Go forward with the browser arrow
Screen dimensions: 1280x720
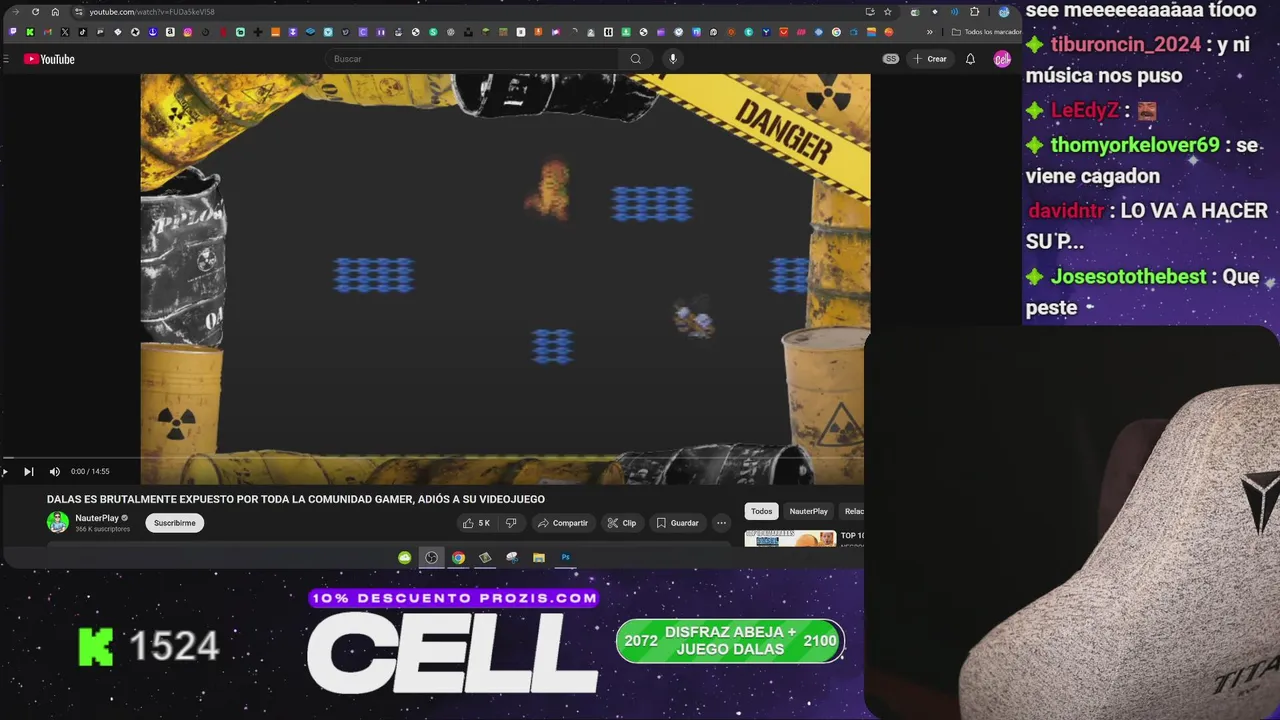coord(15,12)
